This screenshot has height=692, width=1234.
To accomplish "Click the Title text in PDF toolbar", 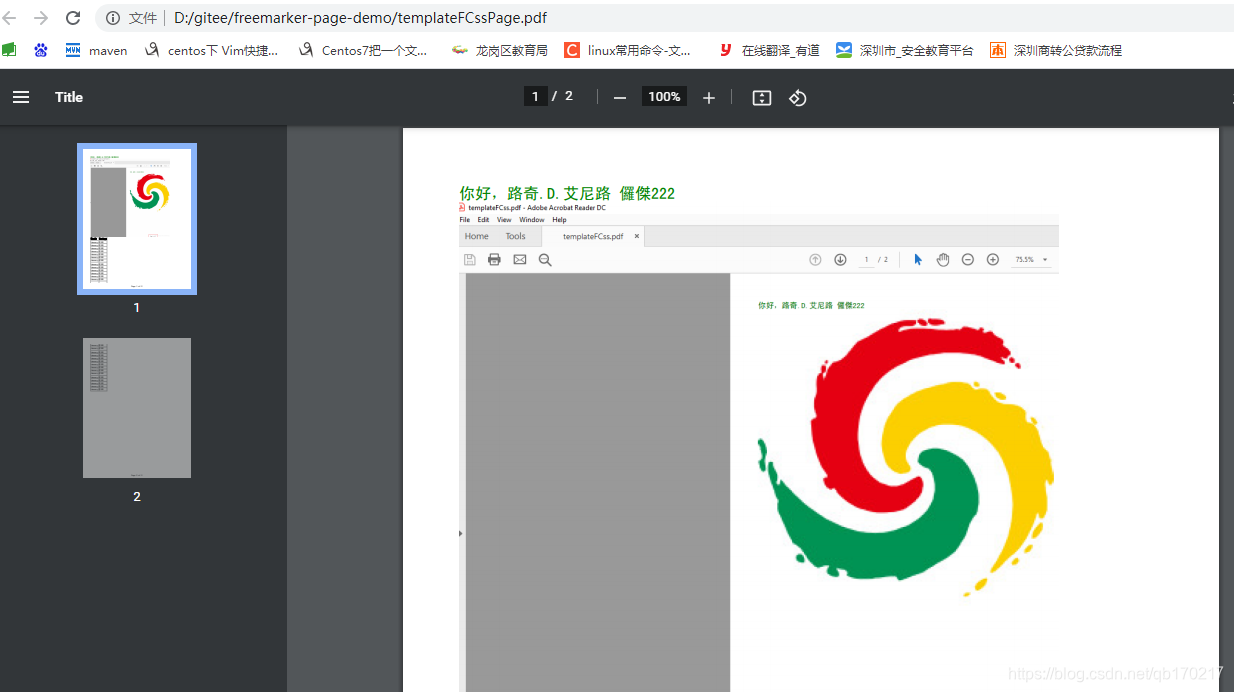I will 69,97.
